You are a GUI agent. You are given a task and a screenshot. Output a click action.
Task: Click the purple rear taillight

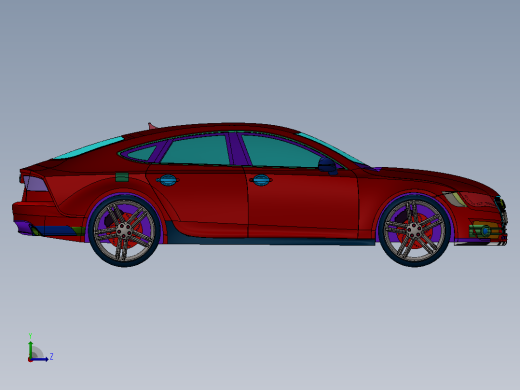(x=37, y=184)
